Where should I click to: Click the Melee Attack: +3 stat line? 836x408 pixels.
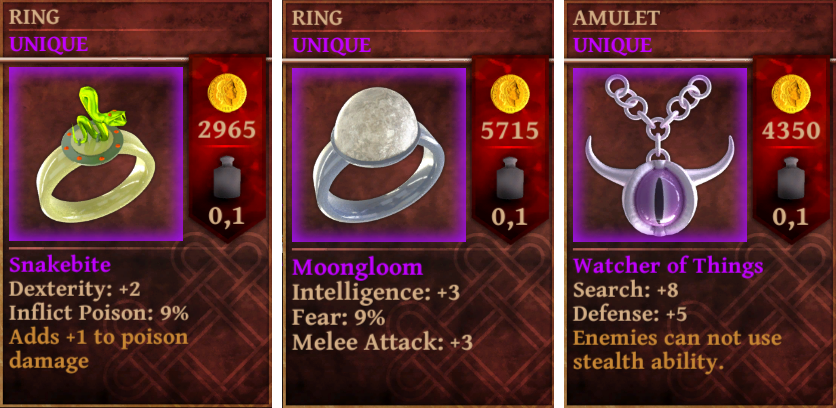(383, 343)
